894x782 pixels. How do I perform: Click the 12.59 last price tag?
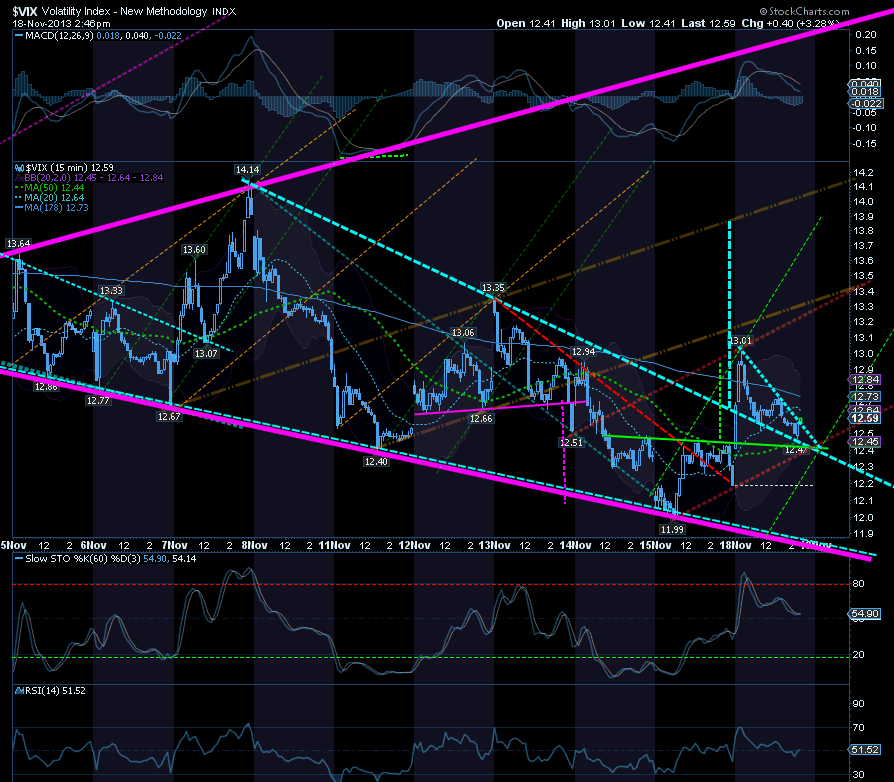pyautogui.click(x=865, y=418)
